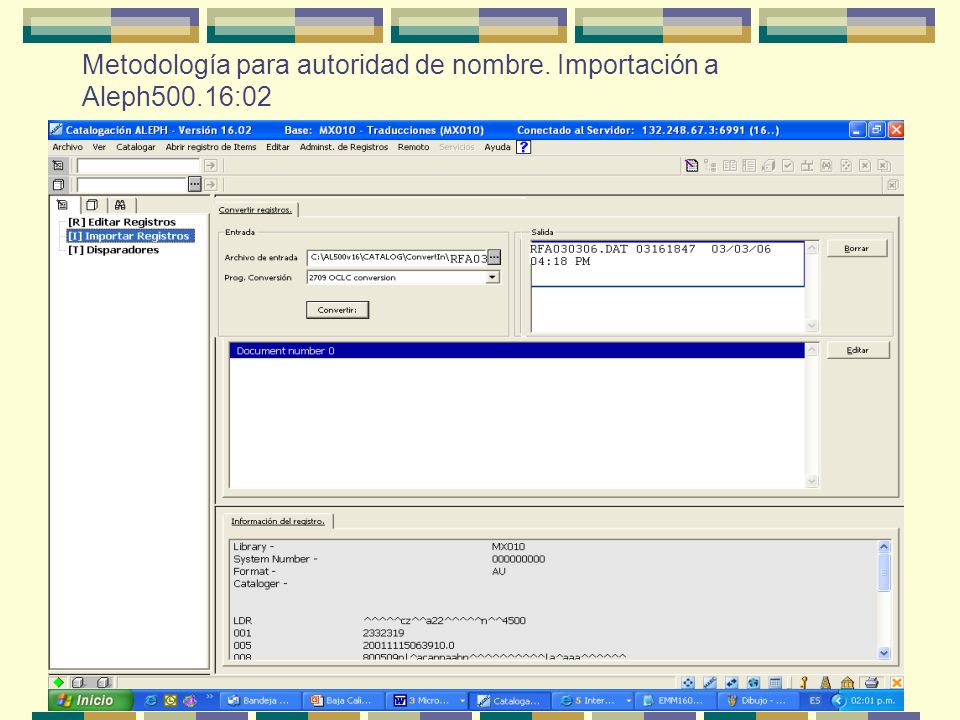Click the split editor view toolbar icon
This screenshot has height=720, width=960.
[730, 165]
